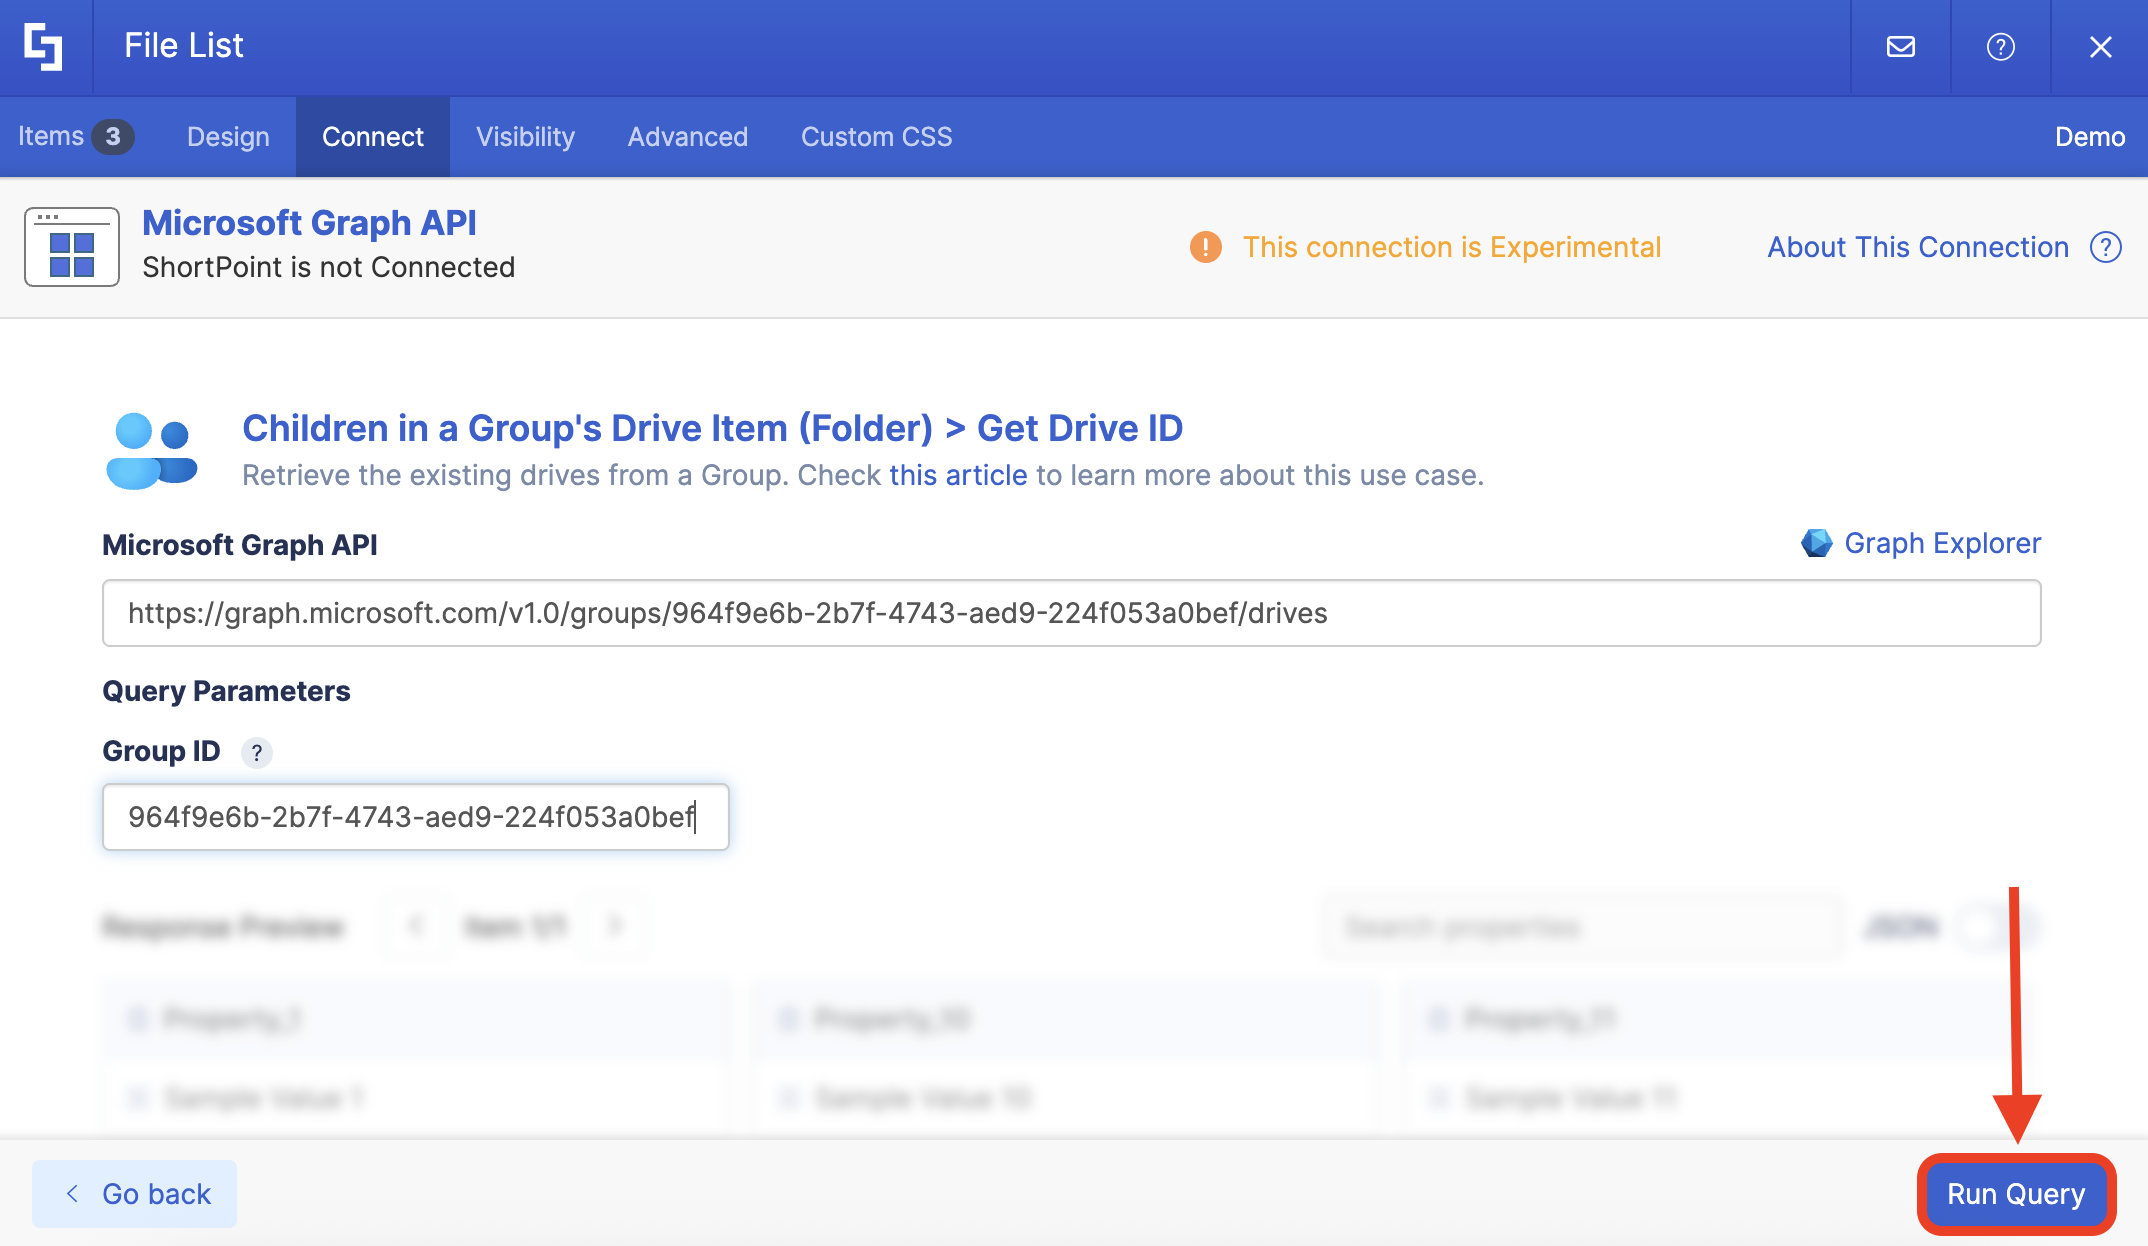Click the ShortPoint logo icon
The height and width of the screenshot is (1246, 2148).
44,46
